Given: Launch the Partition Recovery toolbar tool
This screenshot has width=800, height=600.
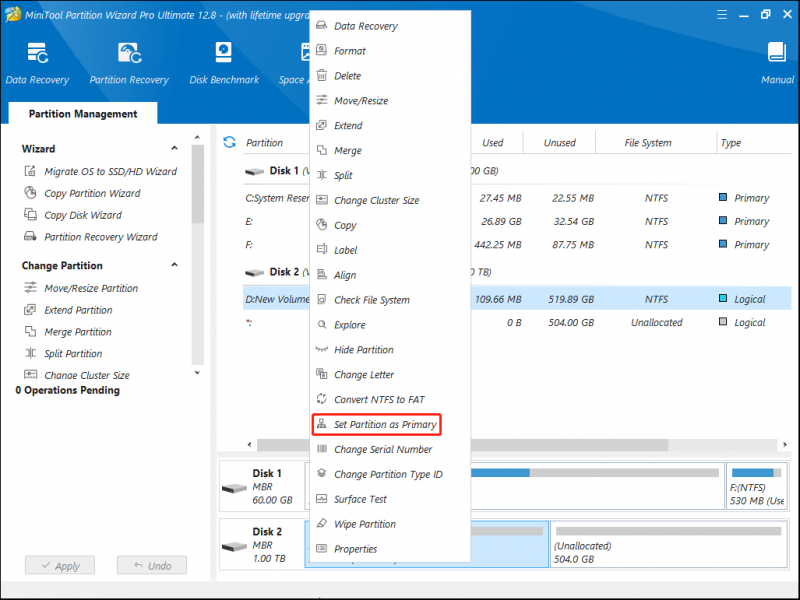Looking at the screenshot, I should (x=129, y=63).
